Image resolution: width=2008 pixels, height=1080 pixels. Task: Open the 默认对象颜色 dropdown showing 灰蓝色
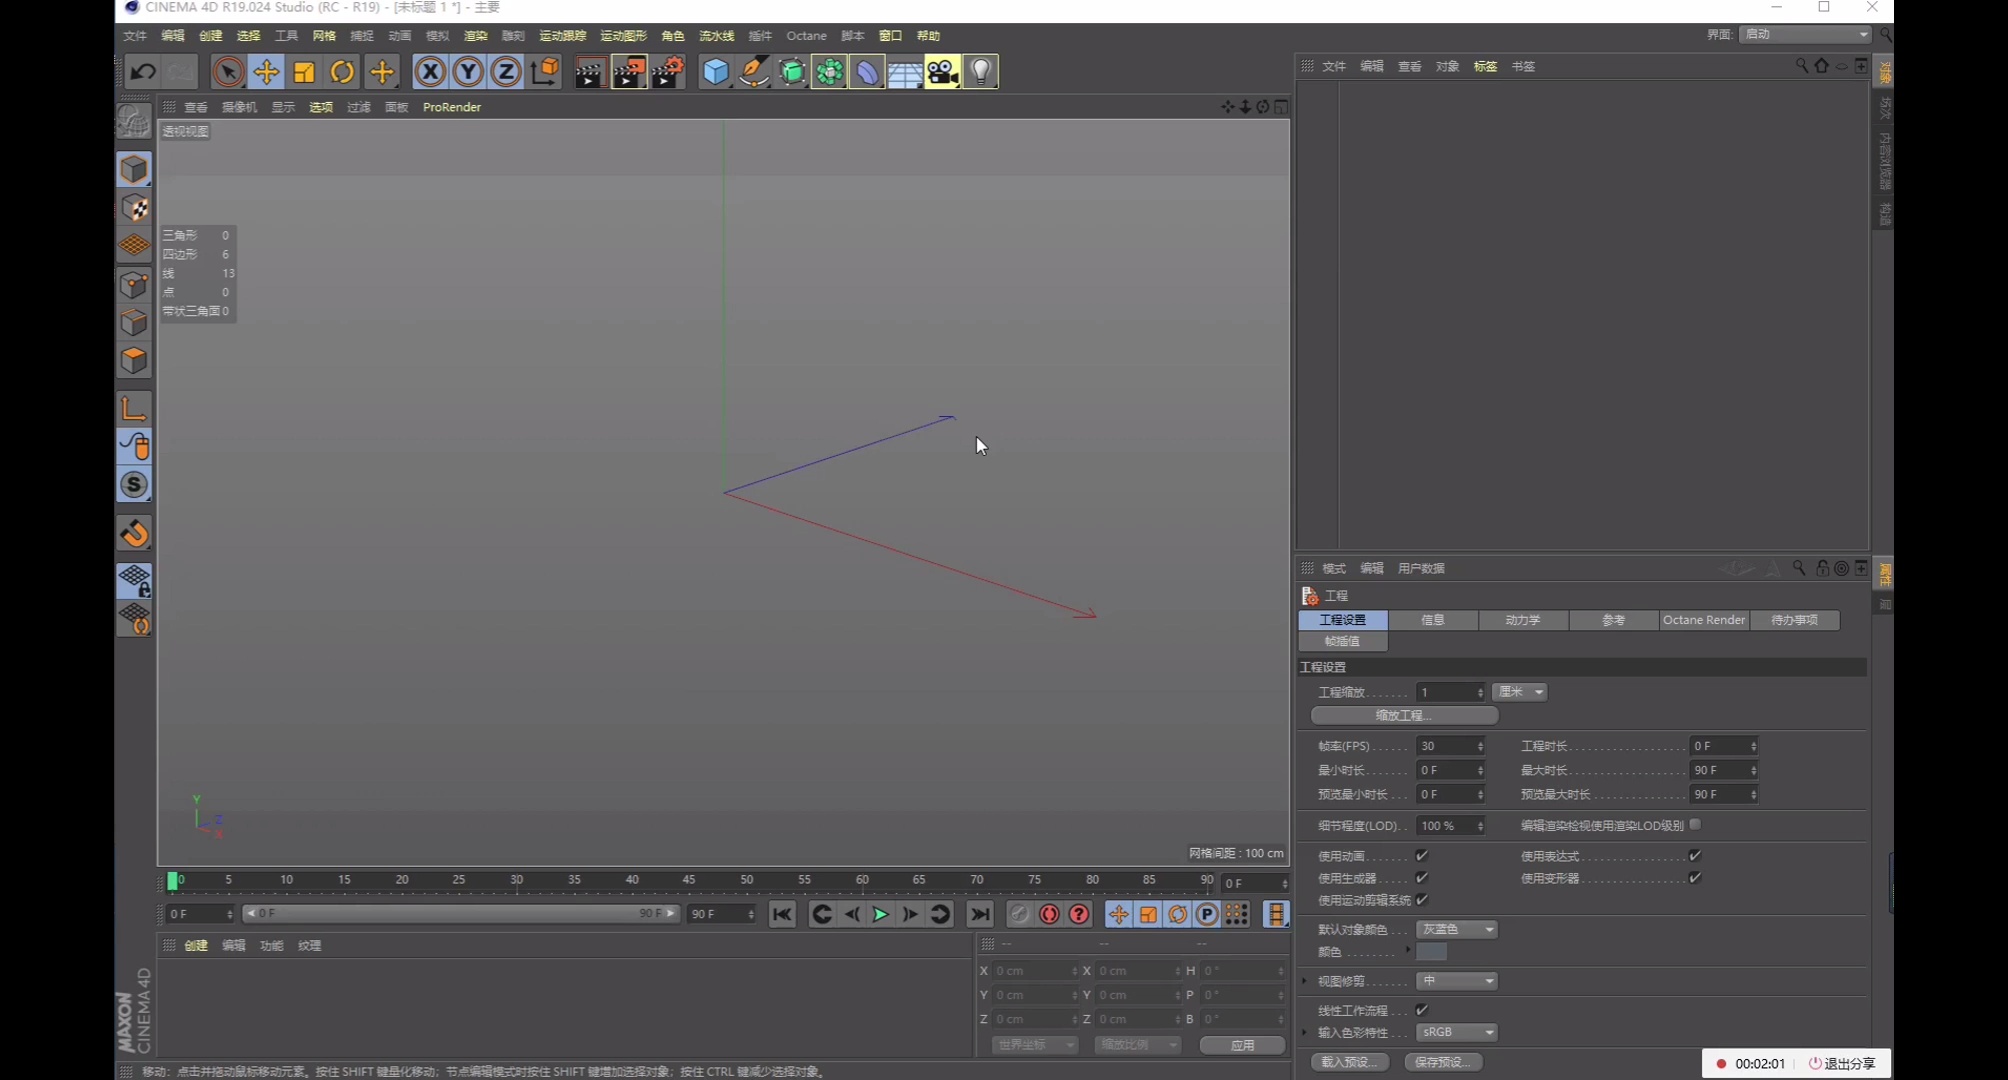(1456, 929)
